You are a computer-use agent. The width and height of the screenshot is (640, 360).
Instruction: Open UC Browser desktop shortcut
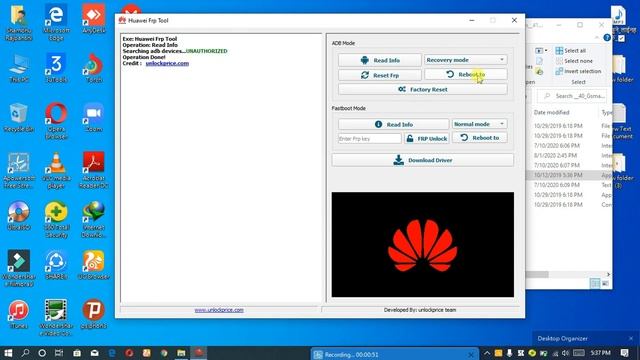coord(93,264)
